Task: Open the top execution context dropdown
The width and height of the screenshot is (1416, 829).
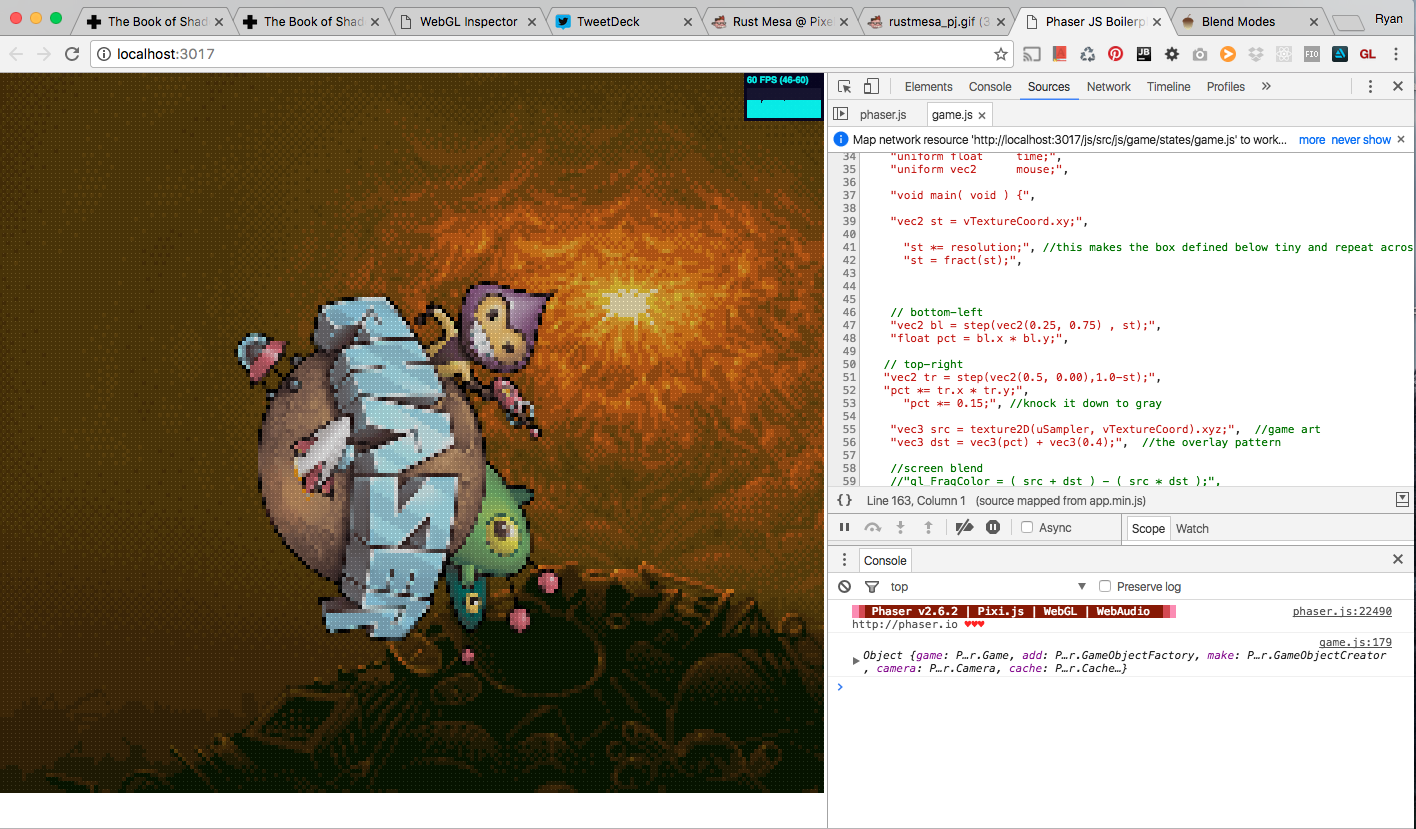Action: pyautogui.click(x=988, y=587)
